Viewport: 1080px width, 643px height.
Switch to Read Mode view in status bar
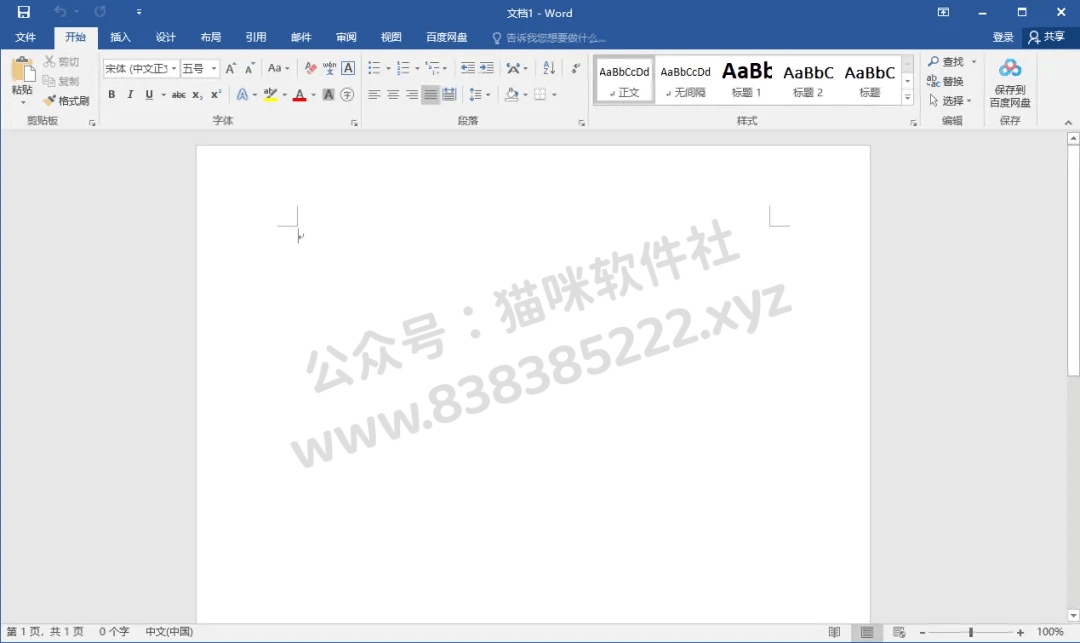(834, 632)
